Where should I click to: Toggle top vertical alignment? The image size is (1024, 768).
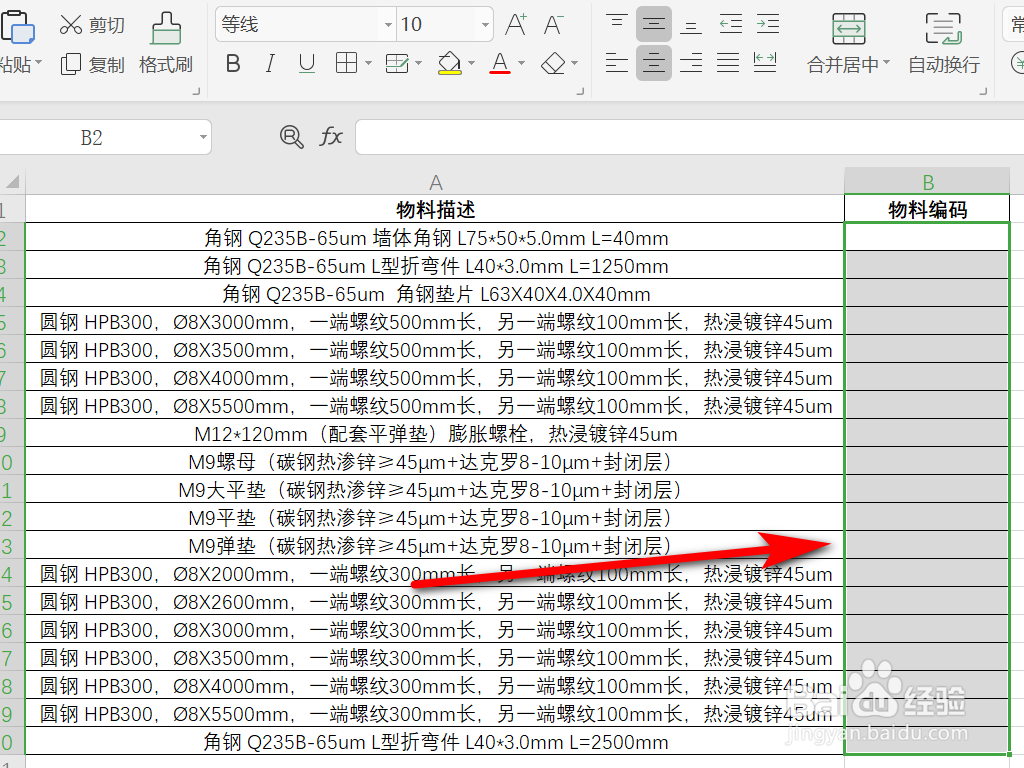coord(615,22)
